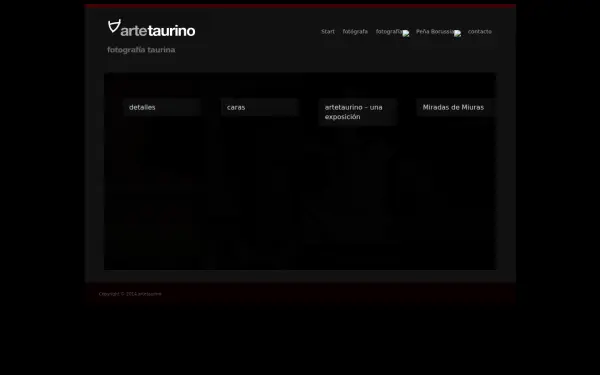Open the contacto page

tap(479, 32)
